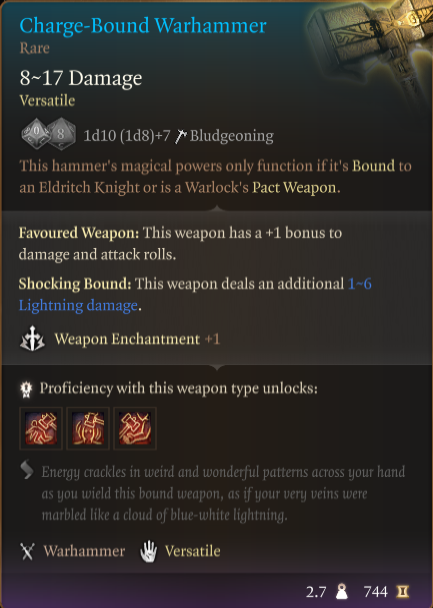433x608 pixels.
Task: Click the highlighted Pact Weapon keyword
Action: click(296, 188)
